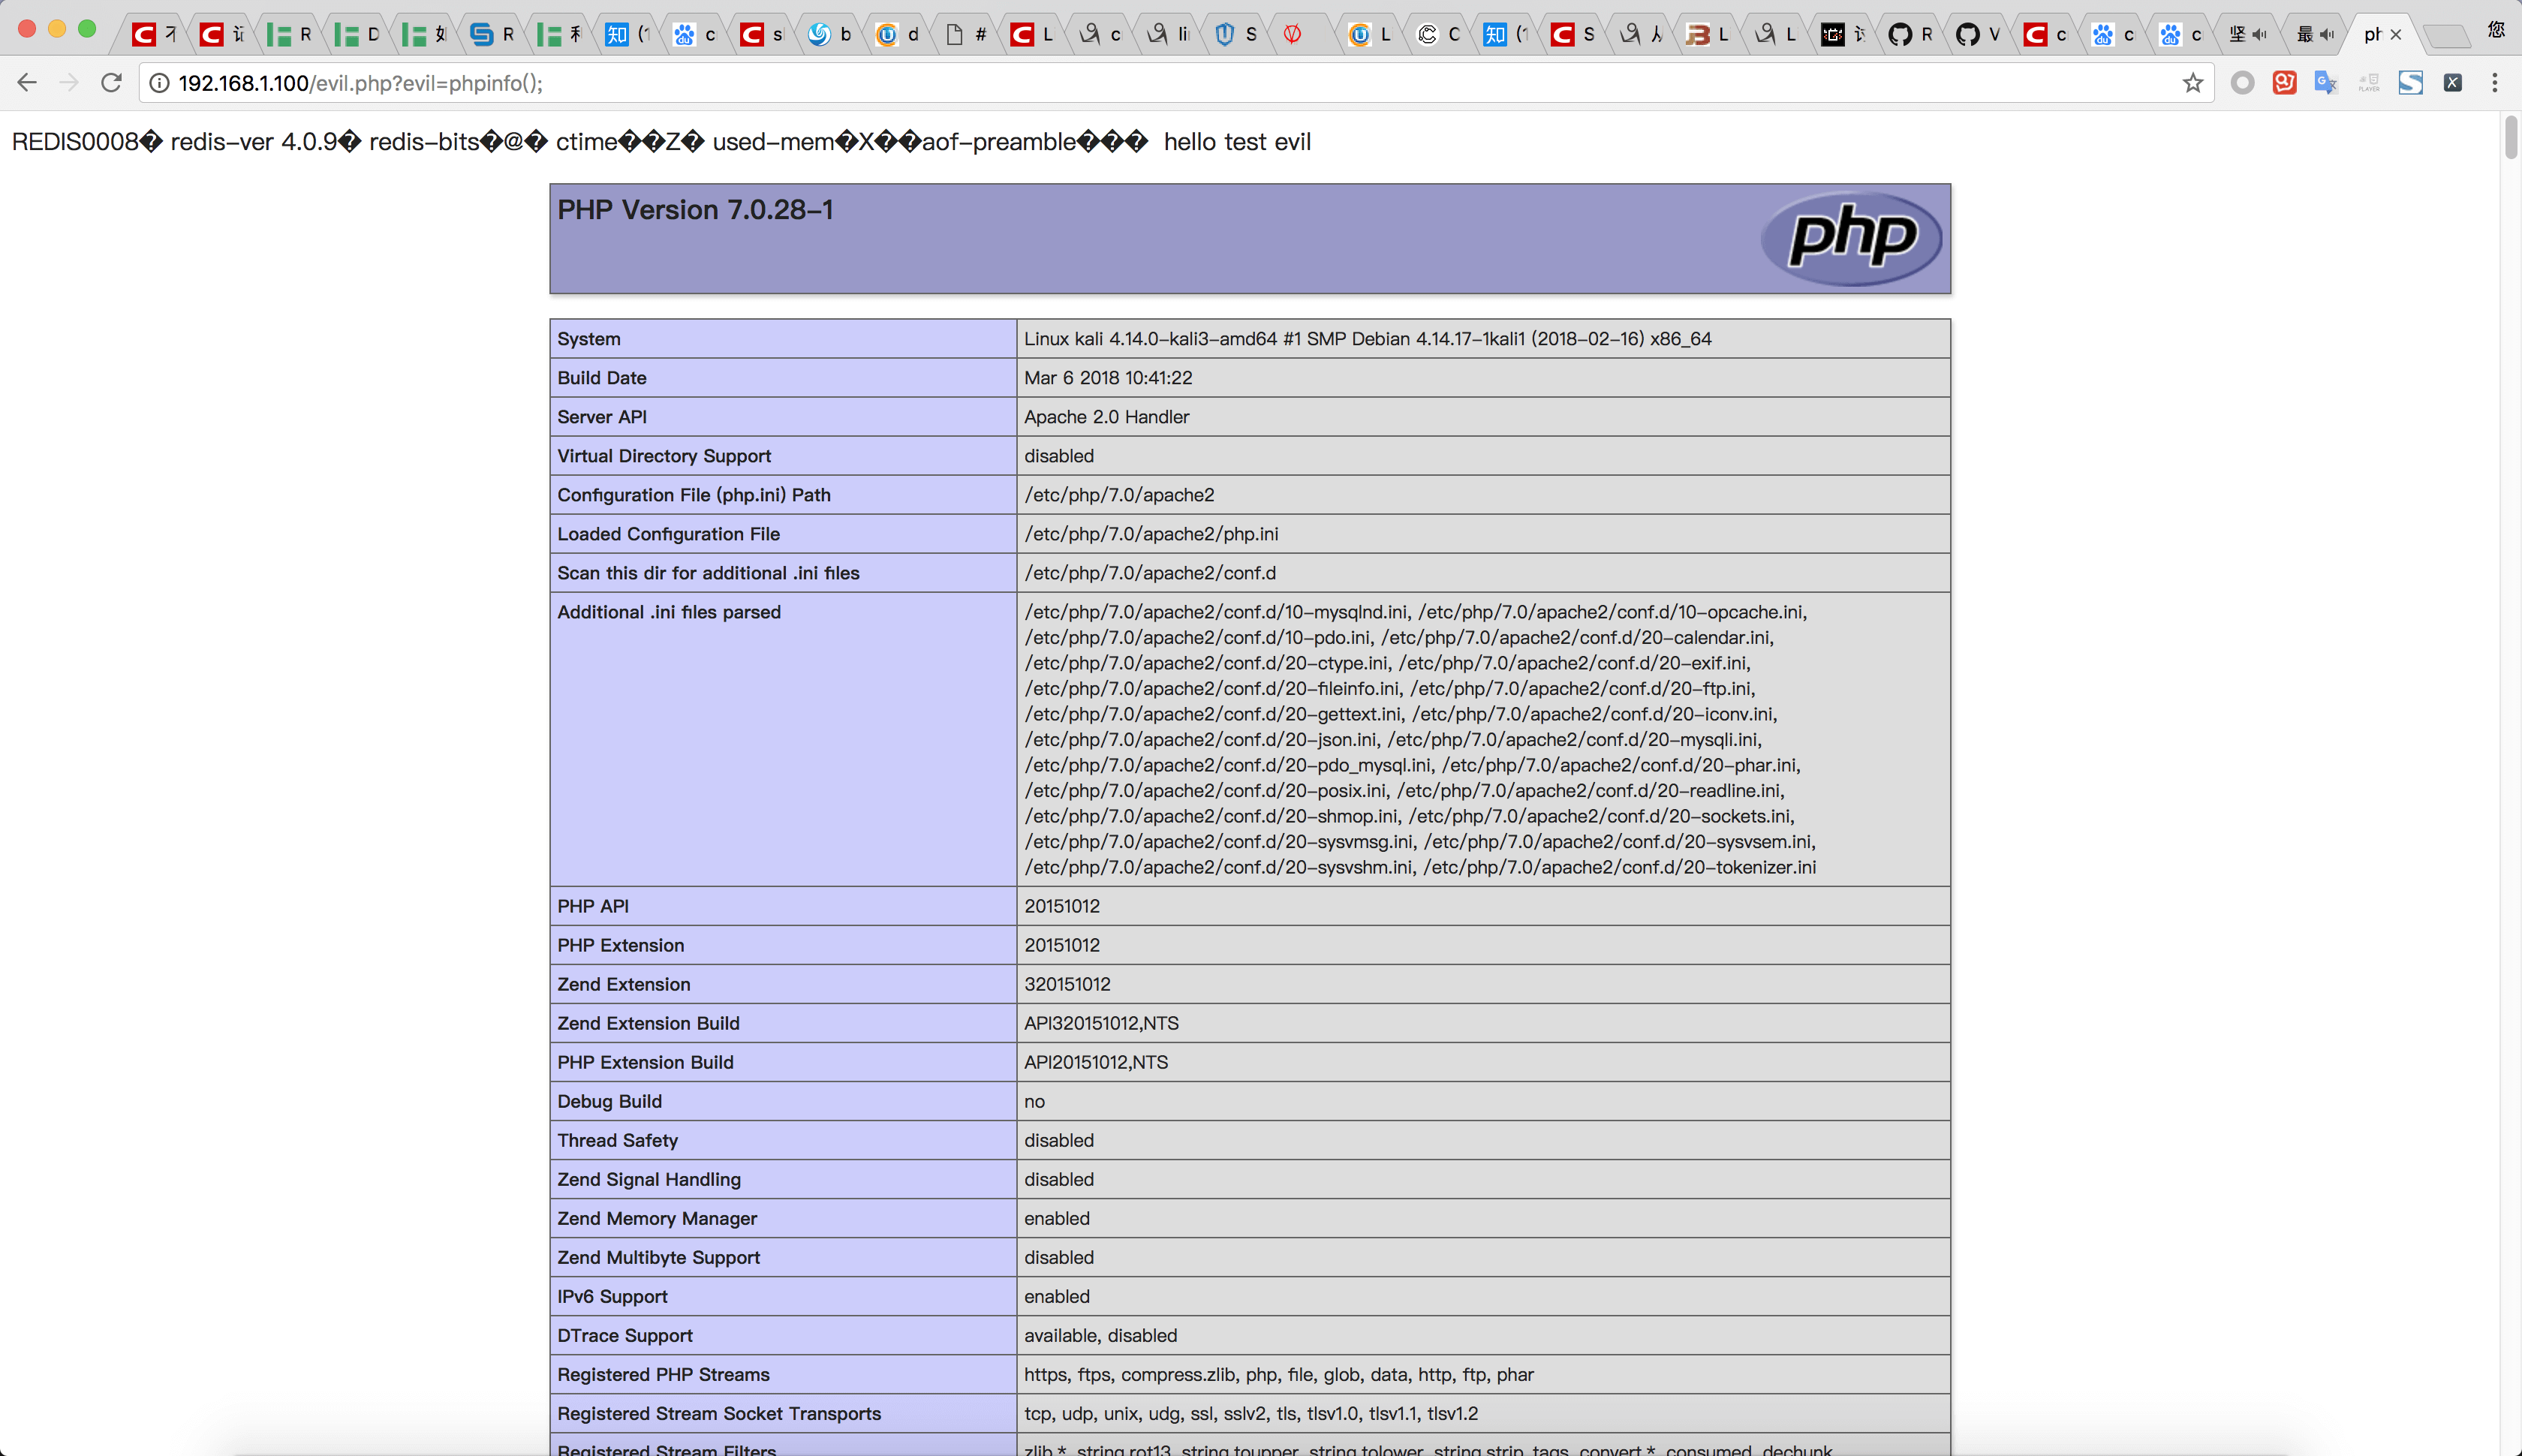The width and height of the screenshot is (2522, 1456).
Task: Open the Google Translate extension
Action: pos(2326,83)
